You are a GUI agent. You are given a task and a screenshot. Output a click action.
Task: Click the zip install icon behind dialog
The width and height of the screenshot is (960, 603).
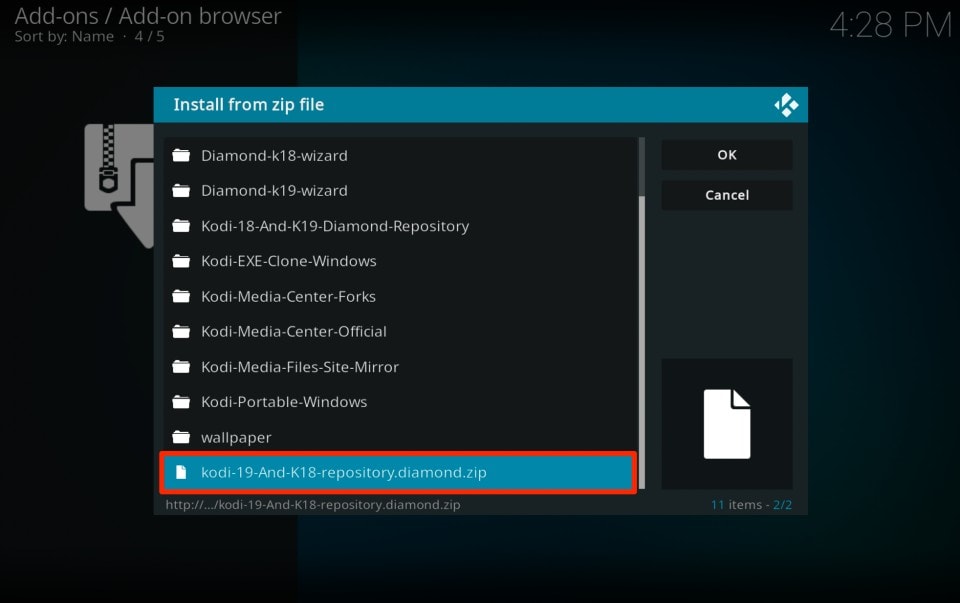(119, 185)
